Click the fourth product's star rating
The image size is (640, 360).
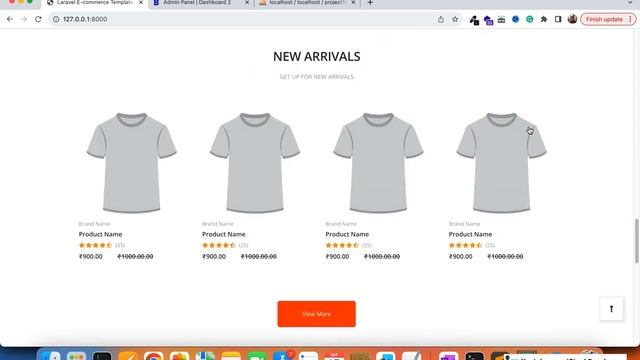(465, 245)
